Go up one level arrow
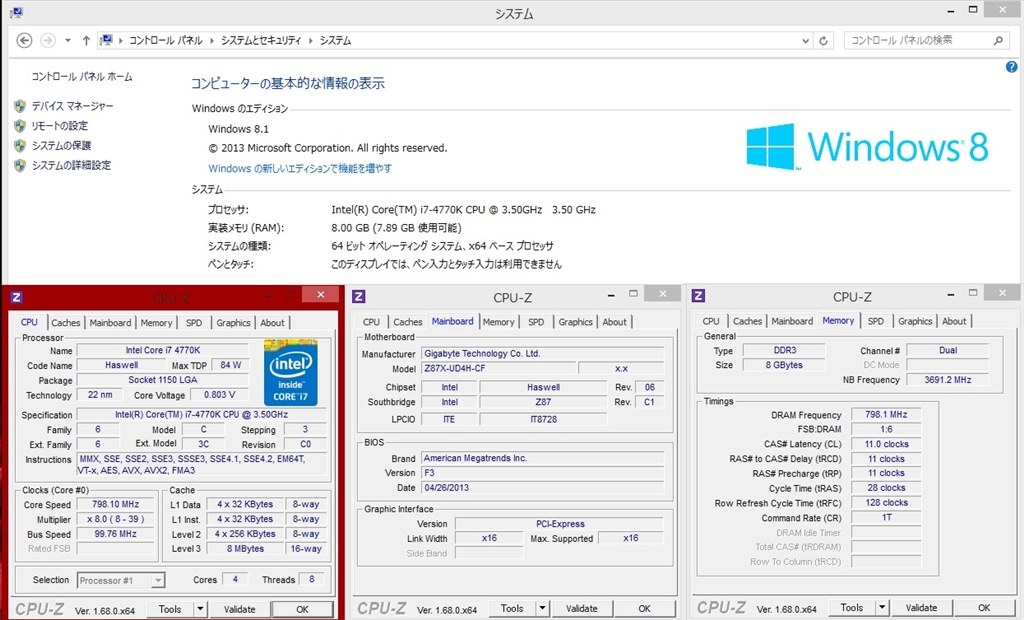Viewport: 1024px width, 620px height. click(86, 41)
